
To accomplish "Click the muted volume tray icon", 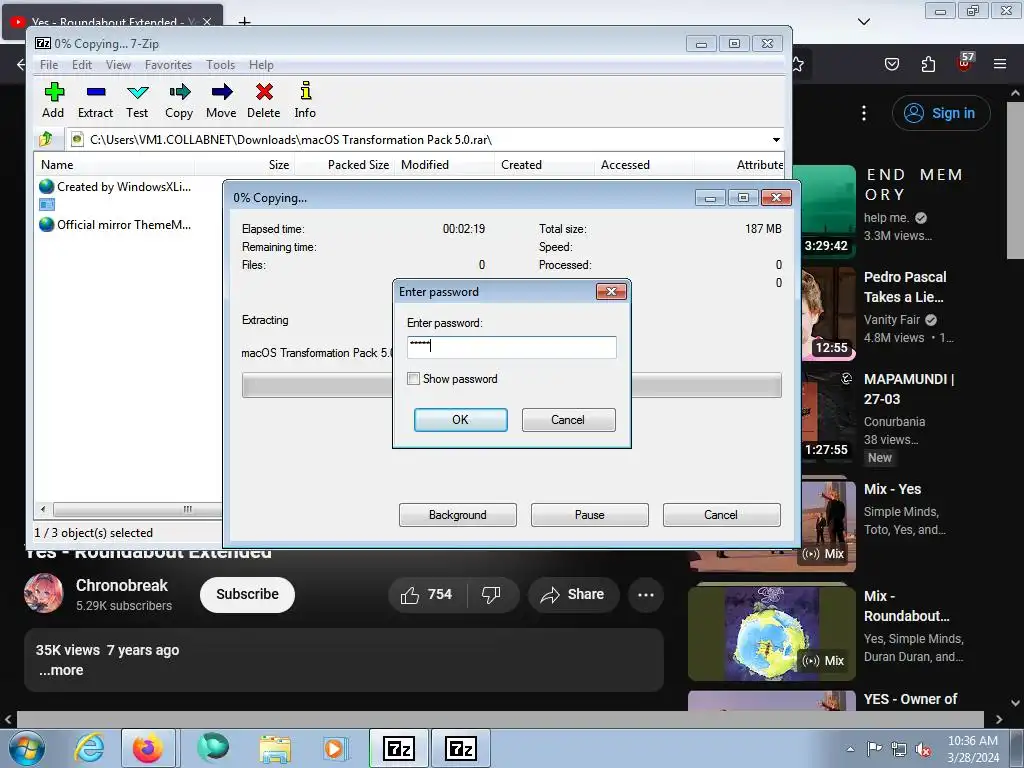I will [923, 748].
